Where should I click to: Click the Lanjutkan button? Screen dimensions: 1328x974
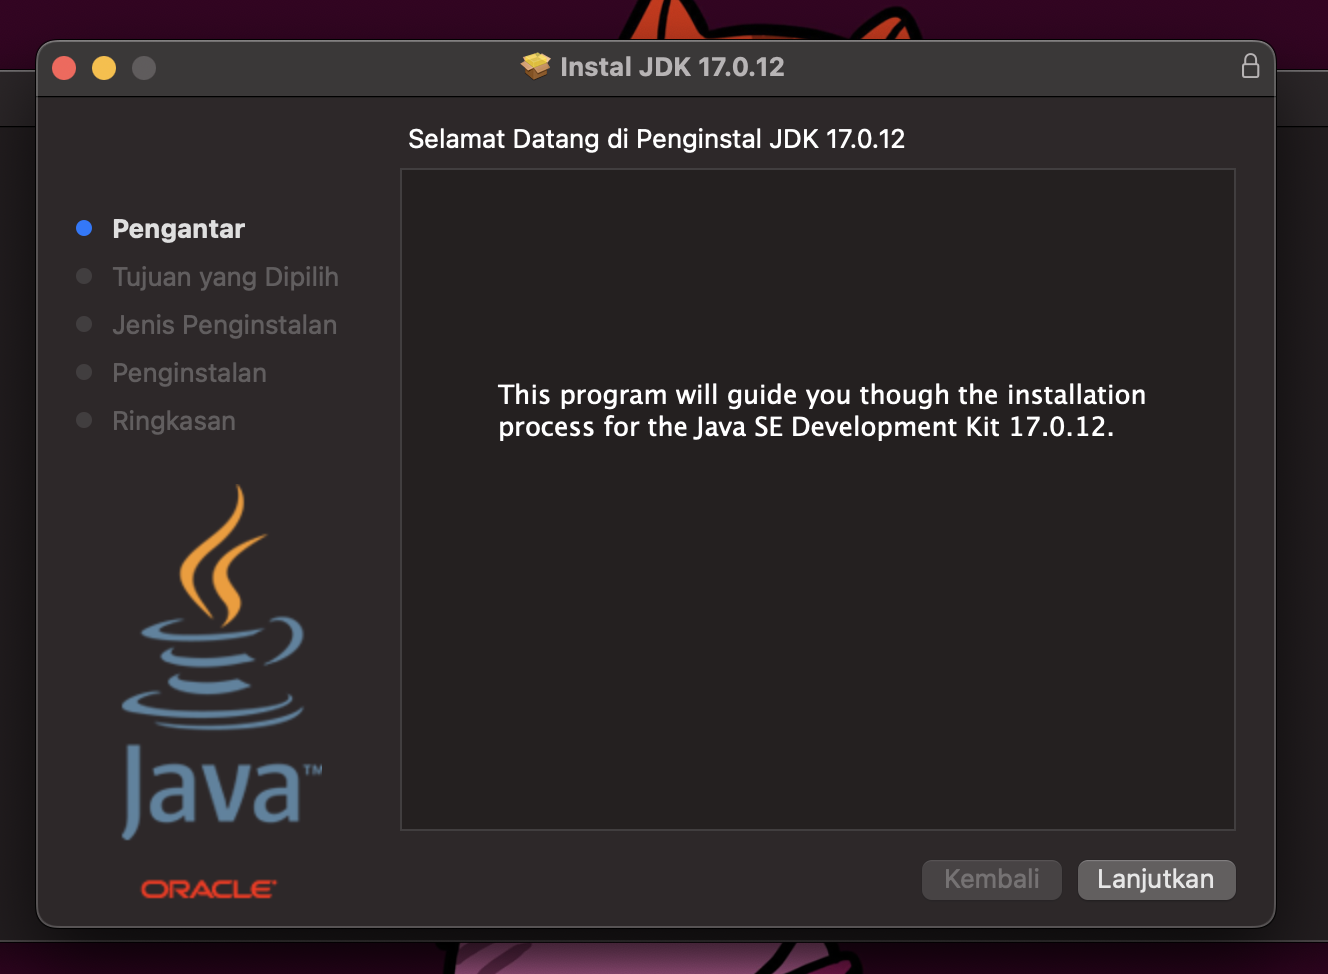point(1156,880)
